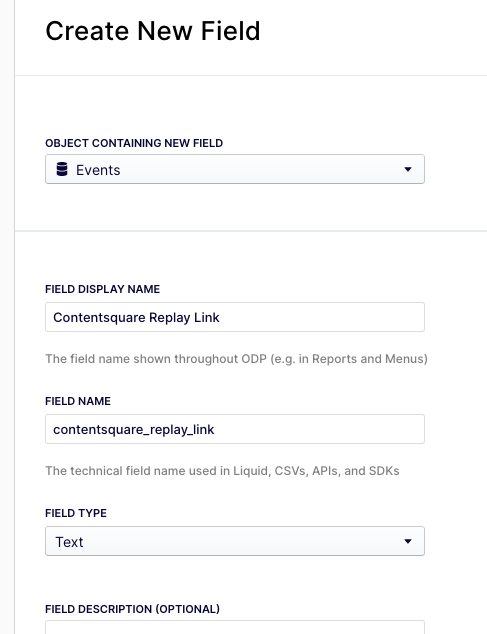Viewport: 487px width, 634px height.
Task: Open the Field Type dropdown showing Text
Action: [235, 541]
